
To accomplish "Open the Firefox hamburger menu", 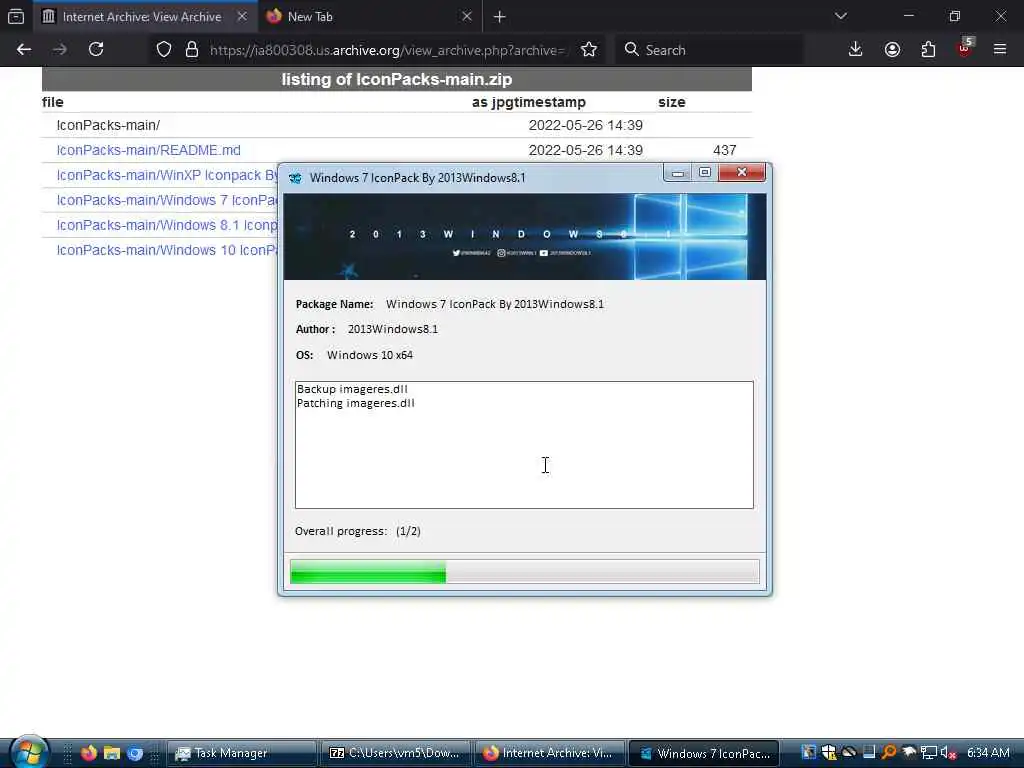I will [1000, 50].
